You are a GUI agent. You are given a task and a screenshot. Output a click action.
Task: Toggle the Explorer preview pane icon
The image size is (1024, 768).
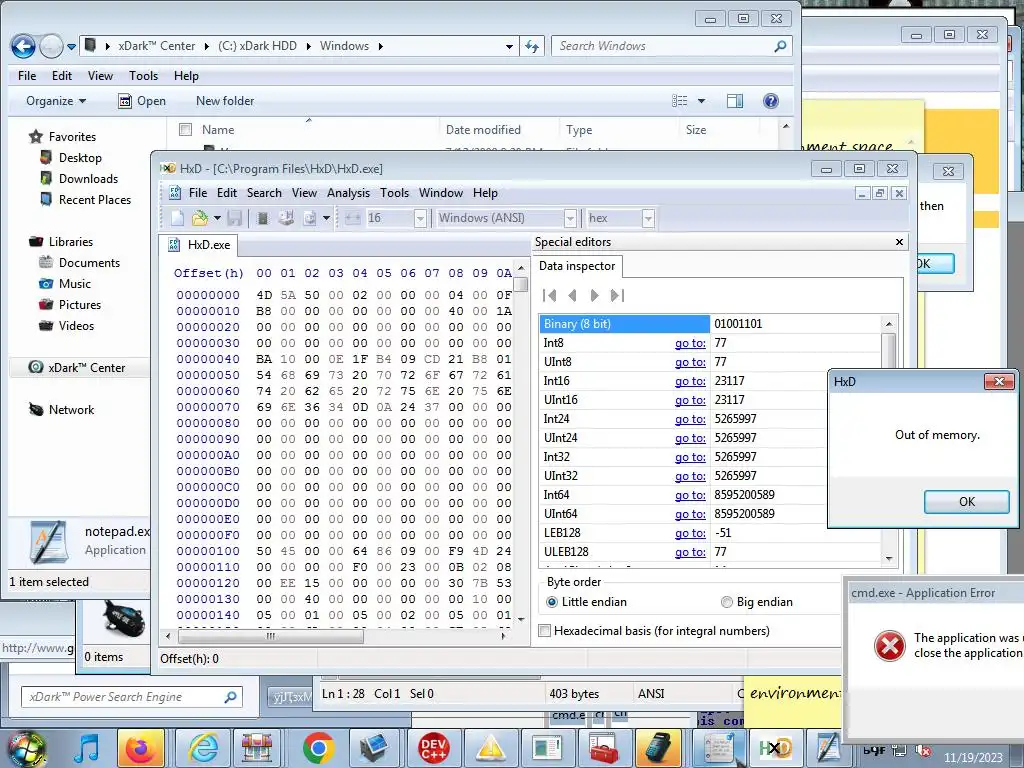tap(735, 101)
